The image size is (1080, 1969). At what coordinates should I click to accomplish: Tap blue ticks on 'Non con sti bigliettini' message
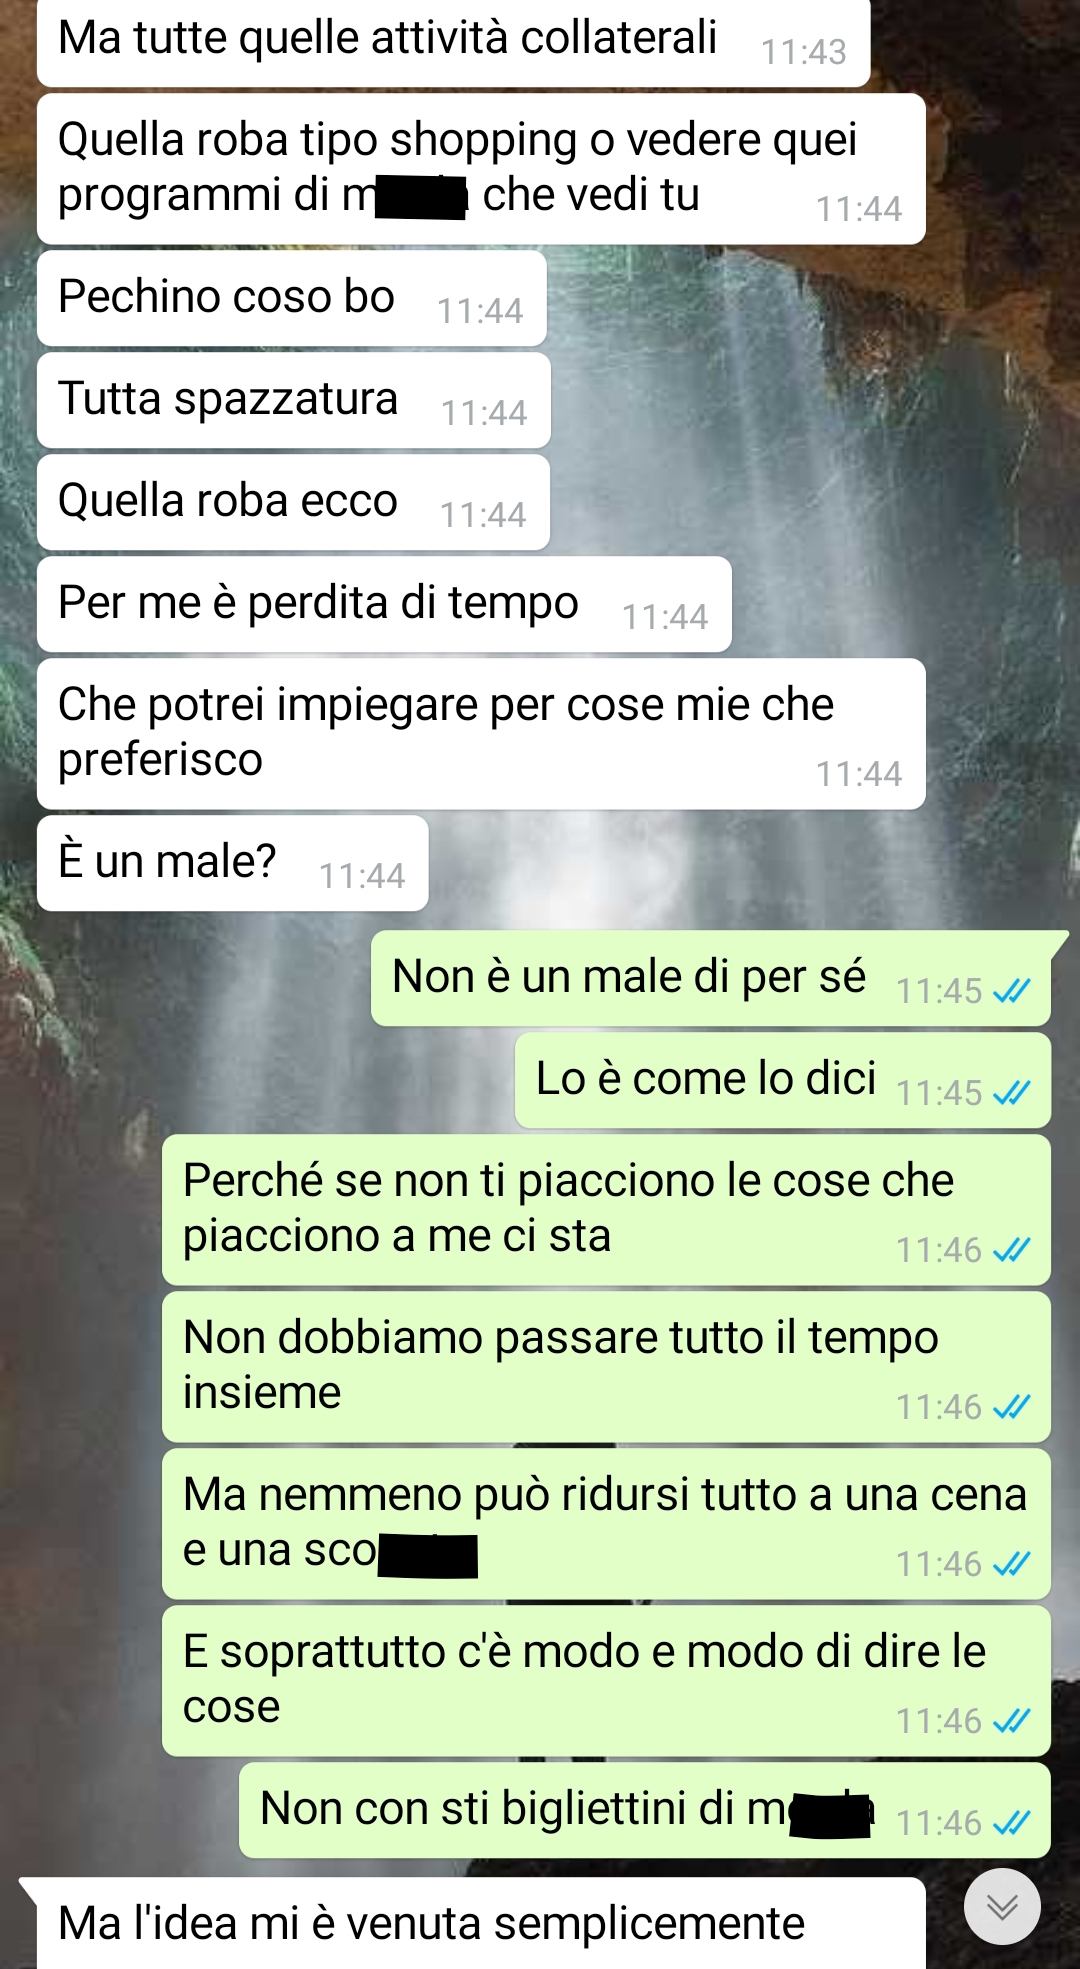[1012, 1822]
